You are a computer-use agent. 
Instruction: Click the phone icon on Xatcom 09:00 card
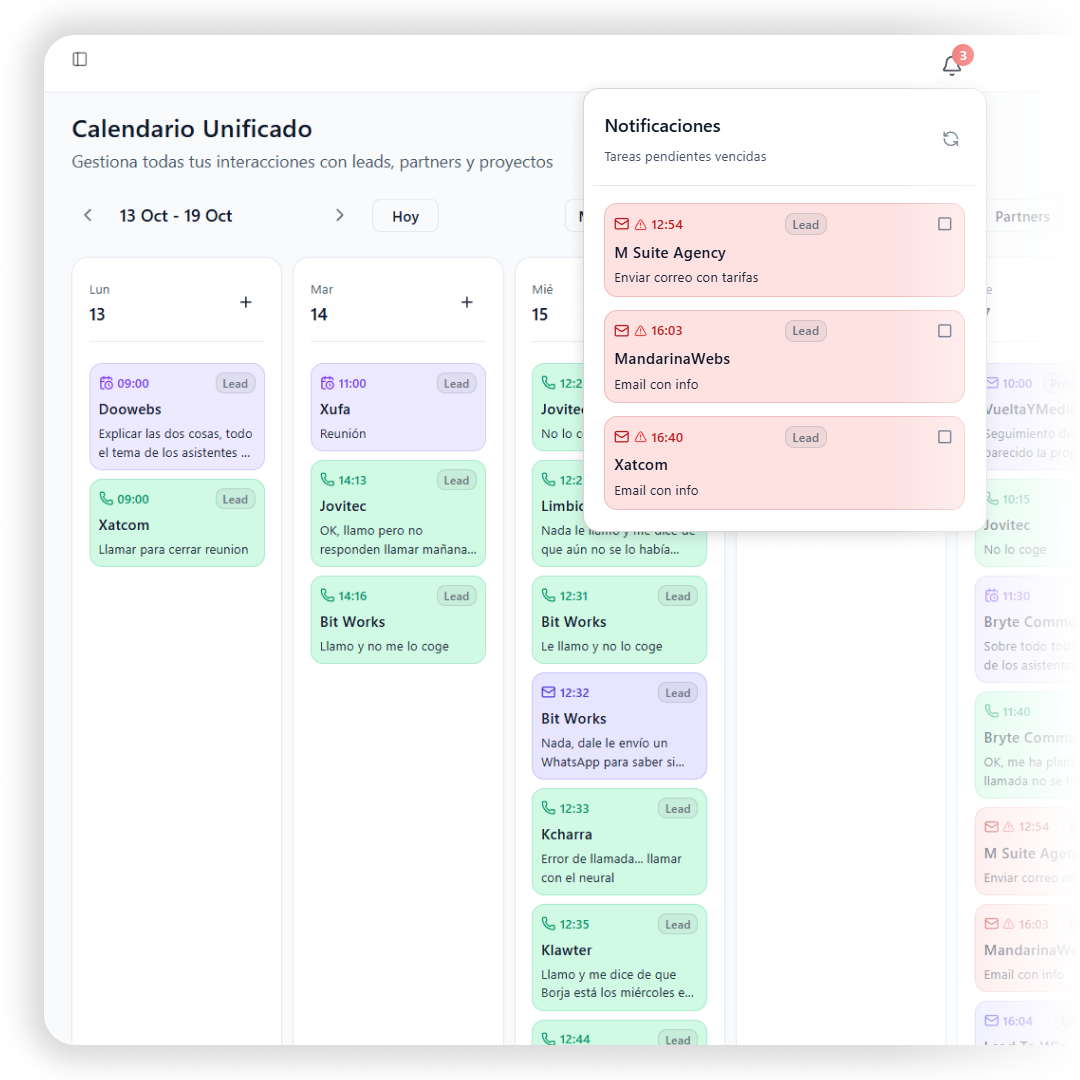106,499
